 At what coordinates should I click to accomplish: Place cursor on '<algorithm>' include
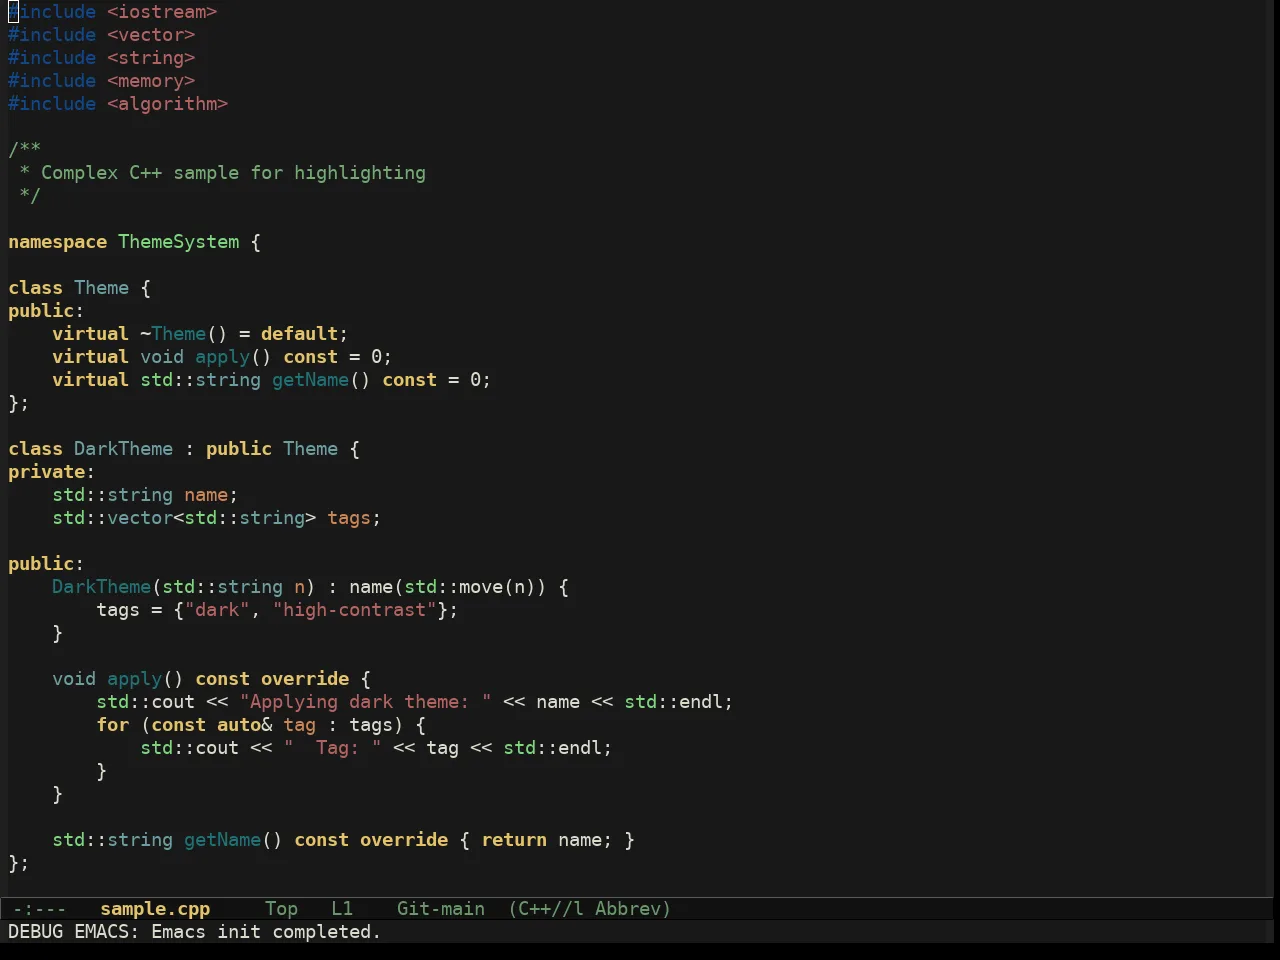click(167, 104)
